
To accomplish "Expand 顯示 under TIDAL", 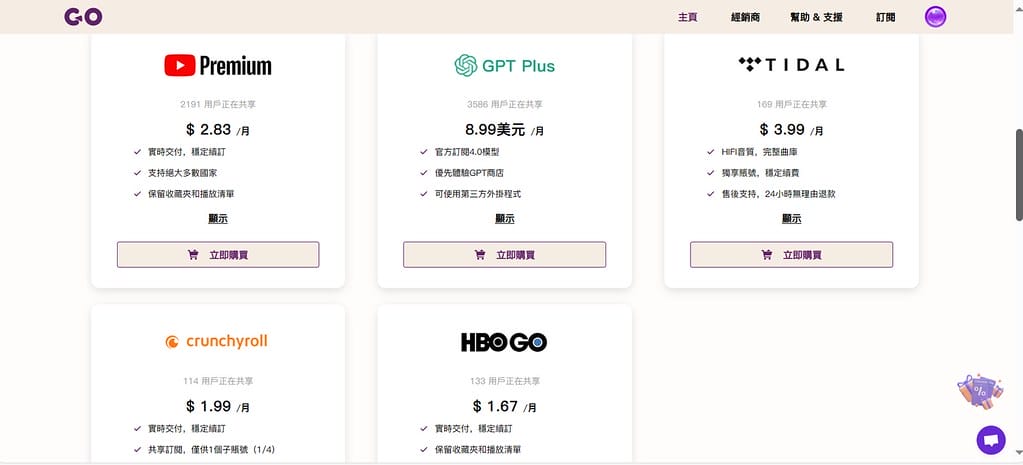I will coord(791,219).
